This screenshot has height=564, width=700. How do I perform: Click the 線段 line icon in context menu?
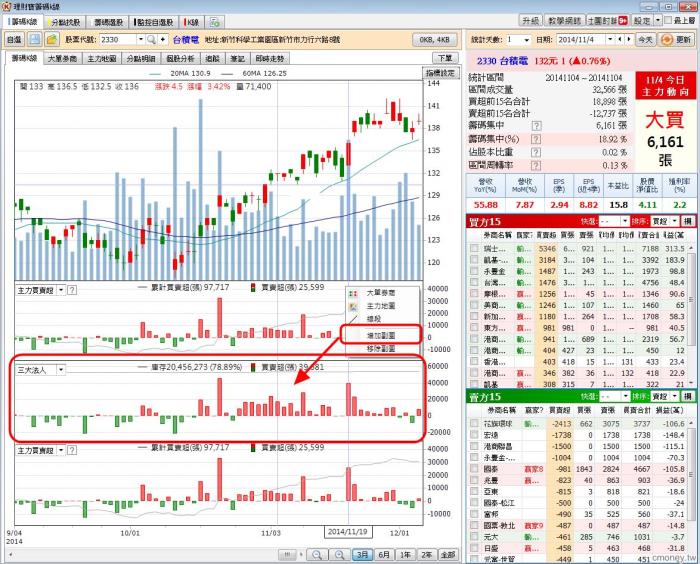click(x=354, y=319)
